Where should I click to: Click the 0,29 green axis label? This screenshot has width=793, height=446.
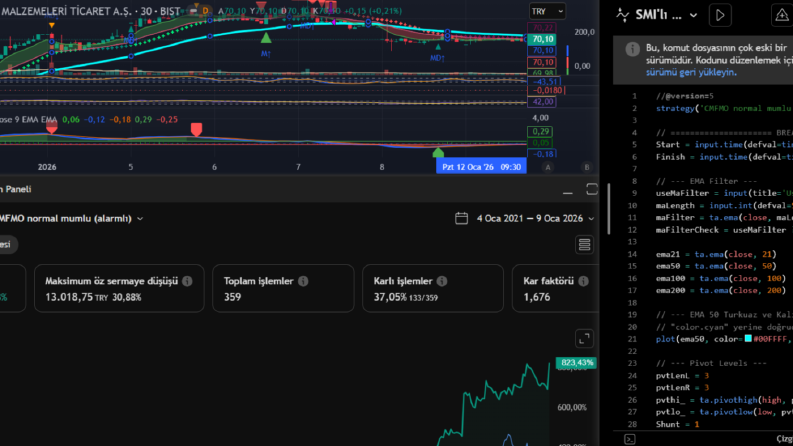(x=541, y=131)
